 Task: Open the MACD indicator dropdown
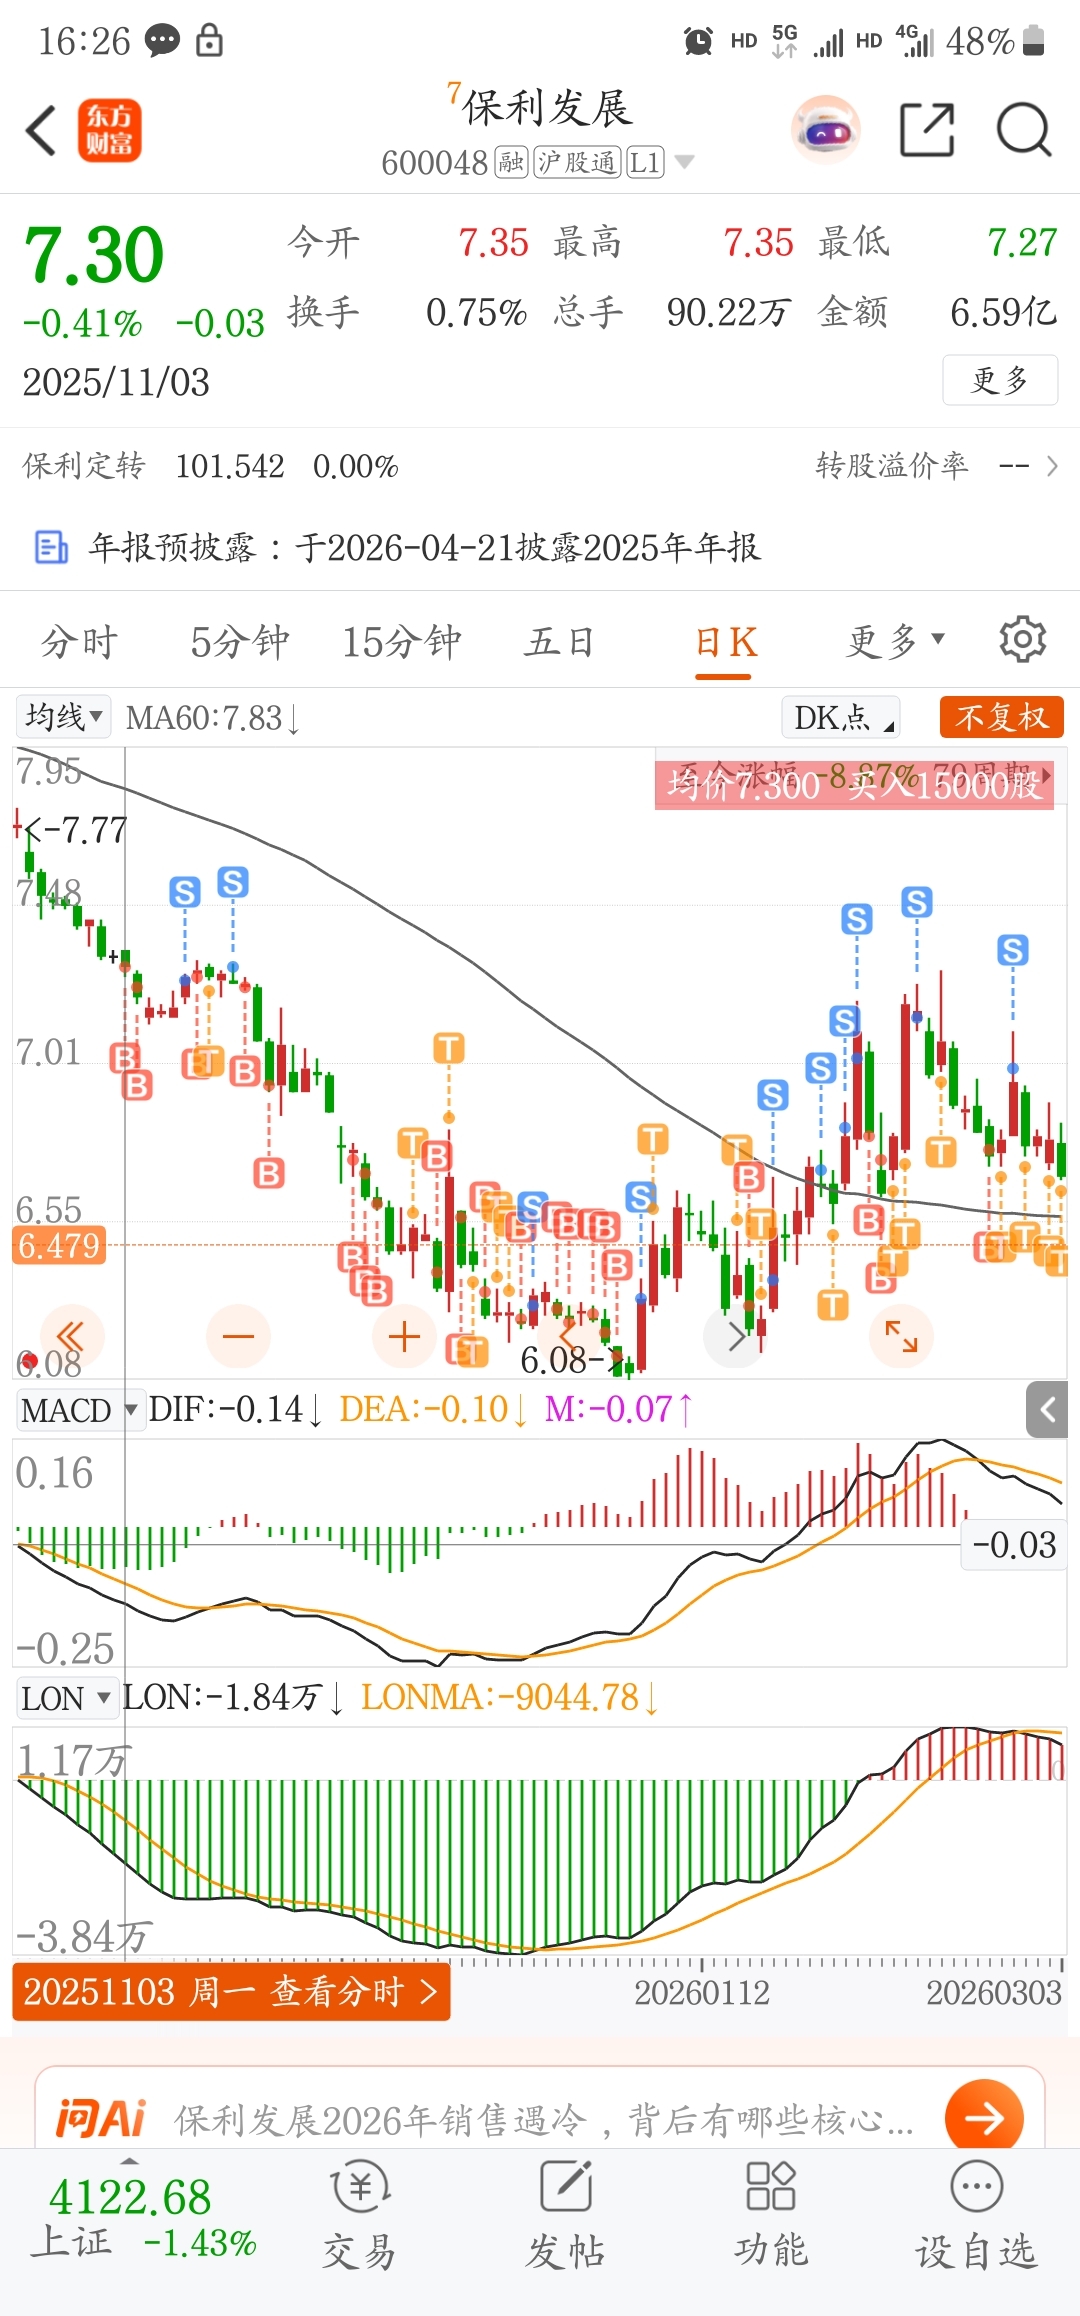(79, 1410)
